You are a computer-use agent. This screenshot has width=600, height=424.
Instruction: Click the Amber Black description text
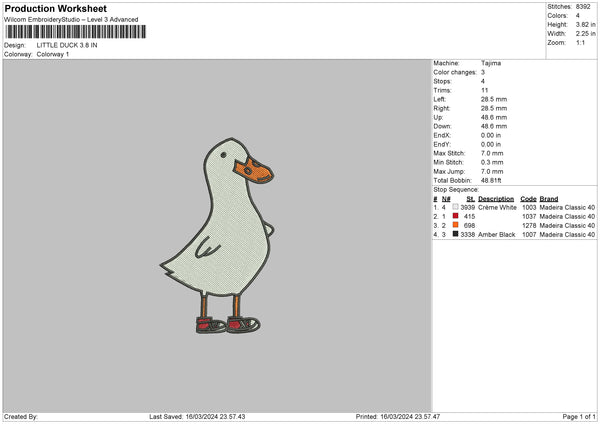(x=497, y=235)
